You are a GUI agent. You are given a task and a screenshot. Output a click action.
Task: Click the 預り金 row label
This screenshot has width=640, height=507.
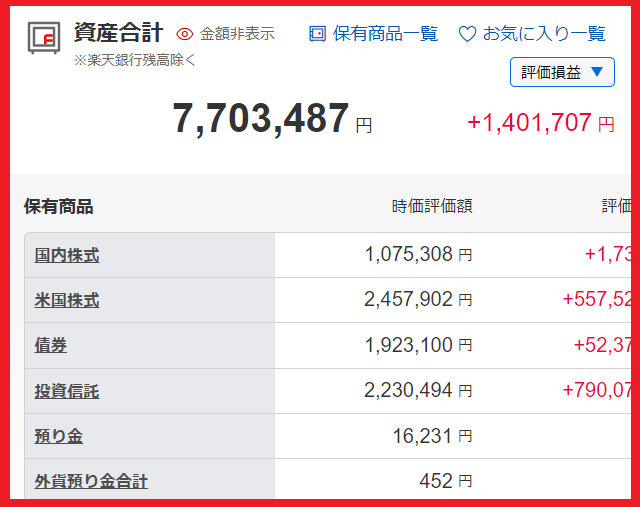point(59,436)
